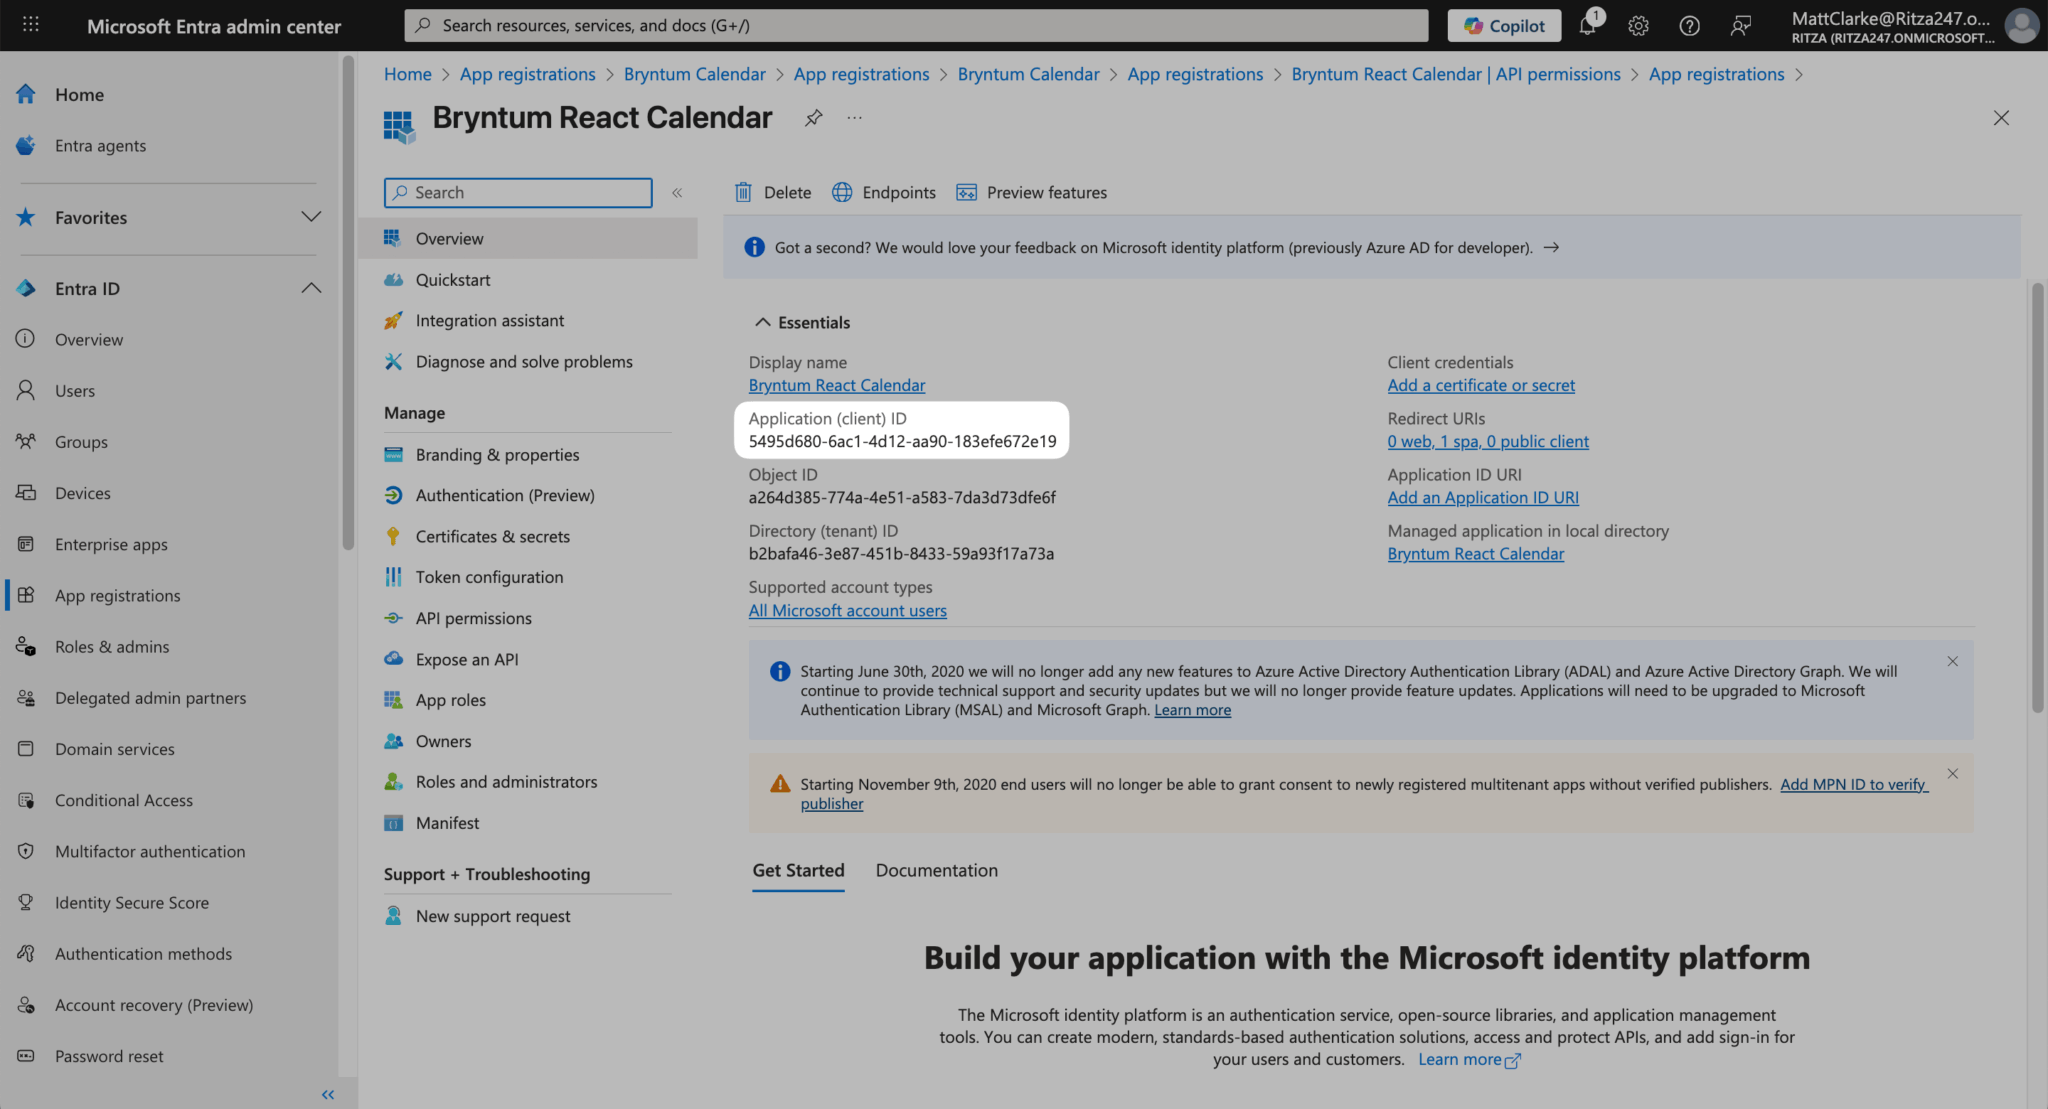The width and height of the screenshot is (2048, 1109).
Task: Dismiss the ADAL deprecation info banner
Action: [x=1952, y=662]
